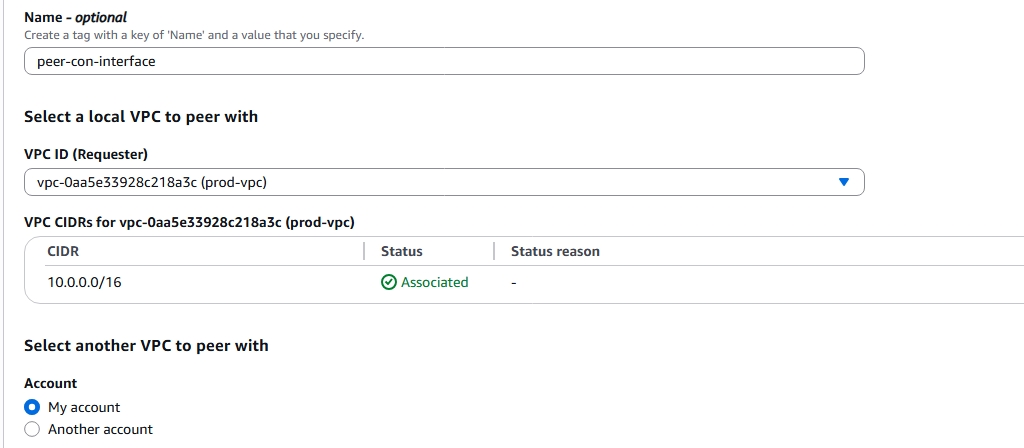Click the divider between CIDR and Status columns
Screen dimensions: 1024x448
click(x=365, y=251)
